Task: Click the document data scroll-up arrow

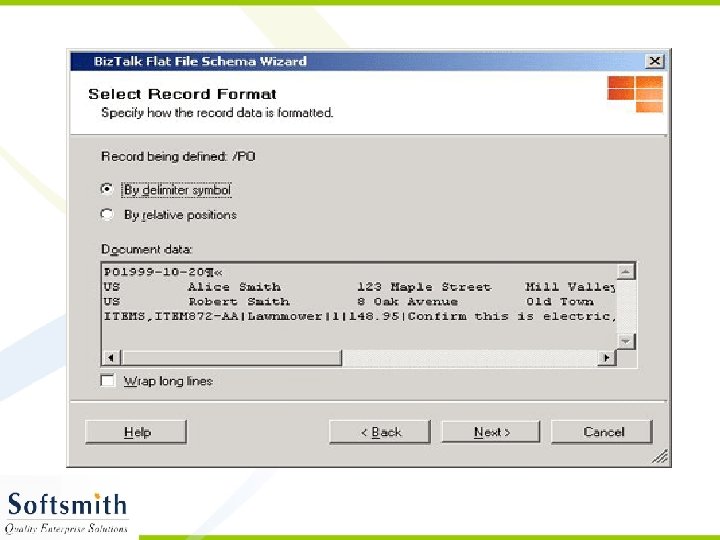Action: coord(626,271)
